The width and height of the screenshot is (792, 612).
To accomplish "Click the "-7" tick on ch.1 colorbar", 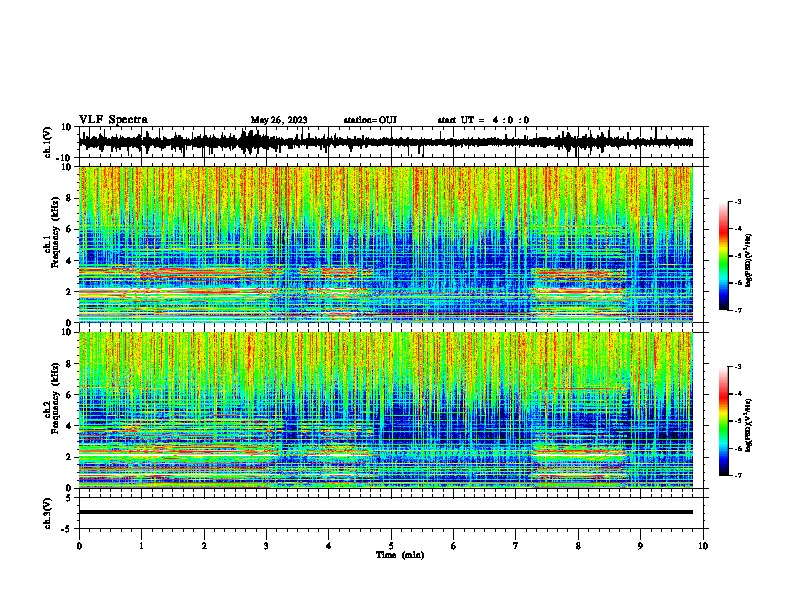I will pos(738,310).
